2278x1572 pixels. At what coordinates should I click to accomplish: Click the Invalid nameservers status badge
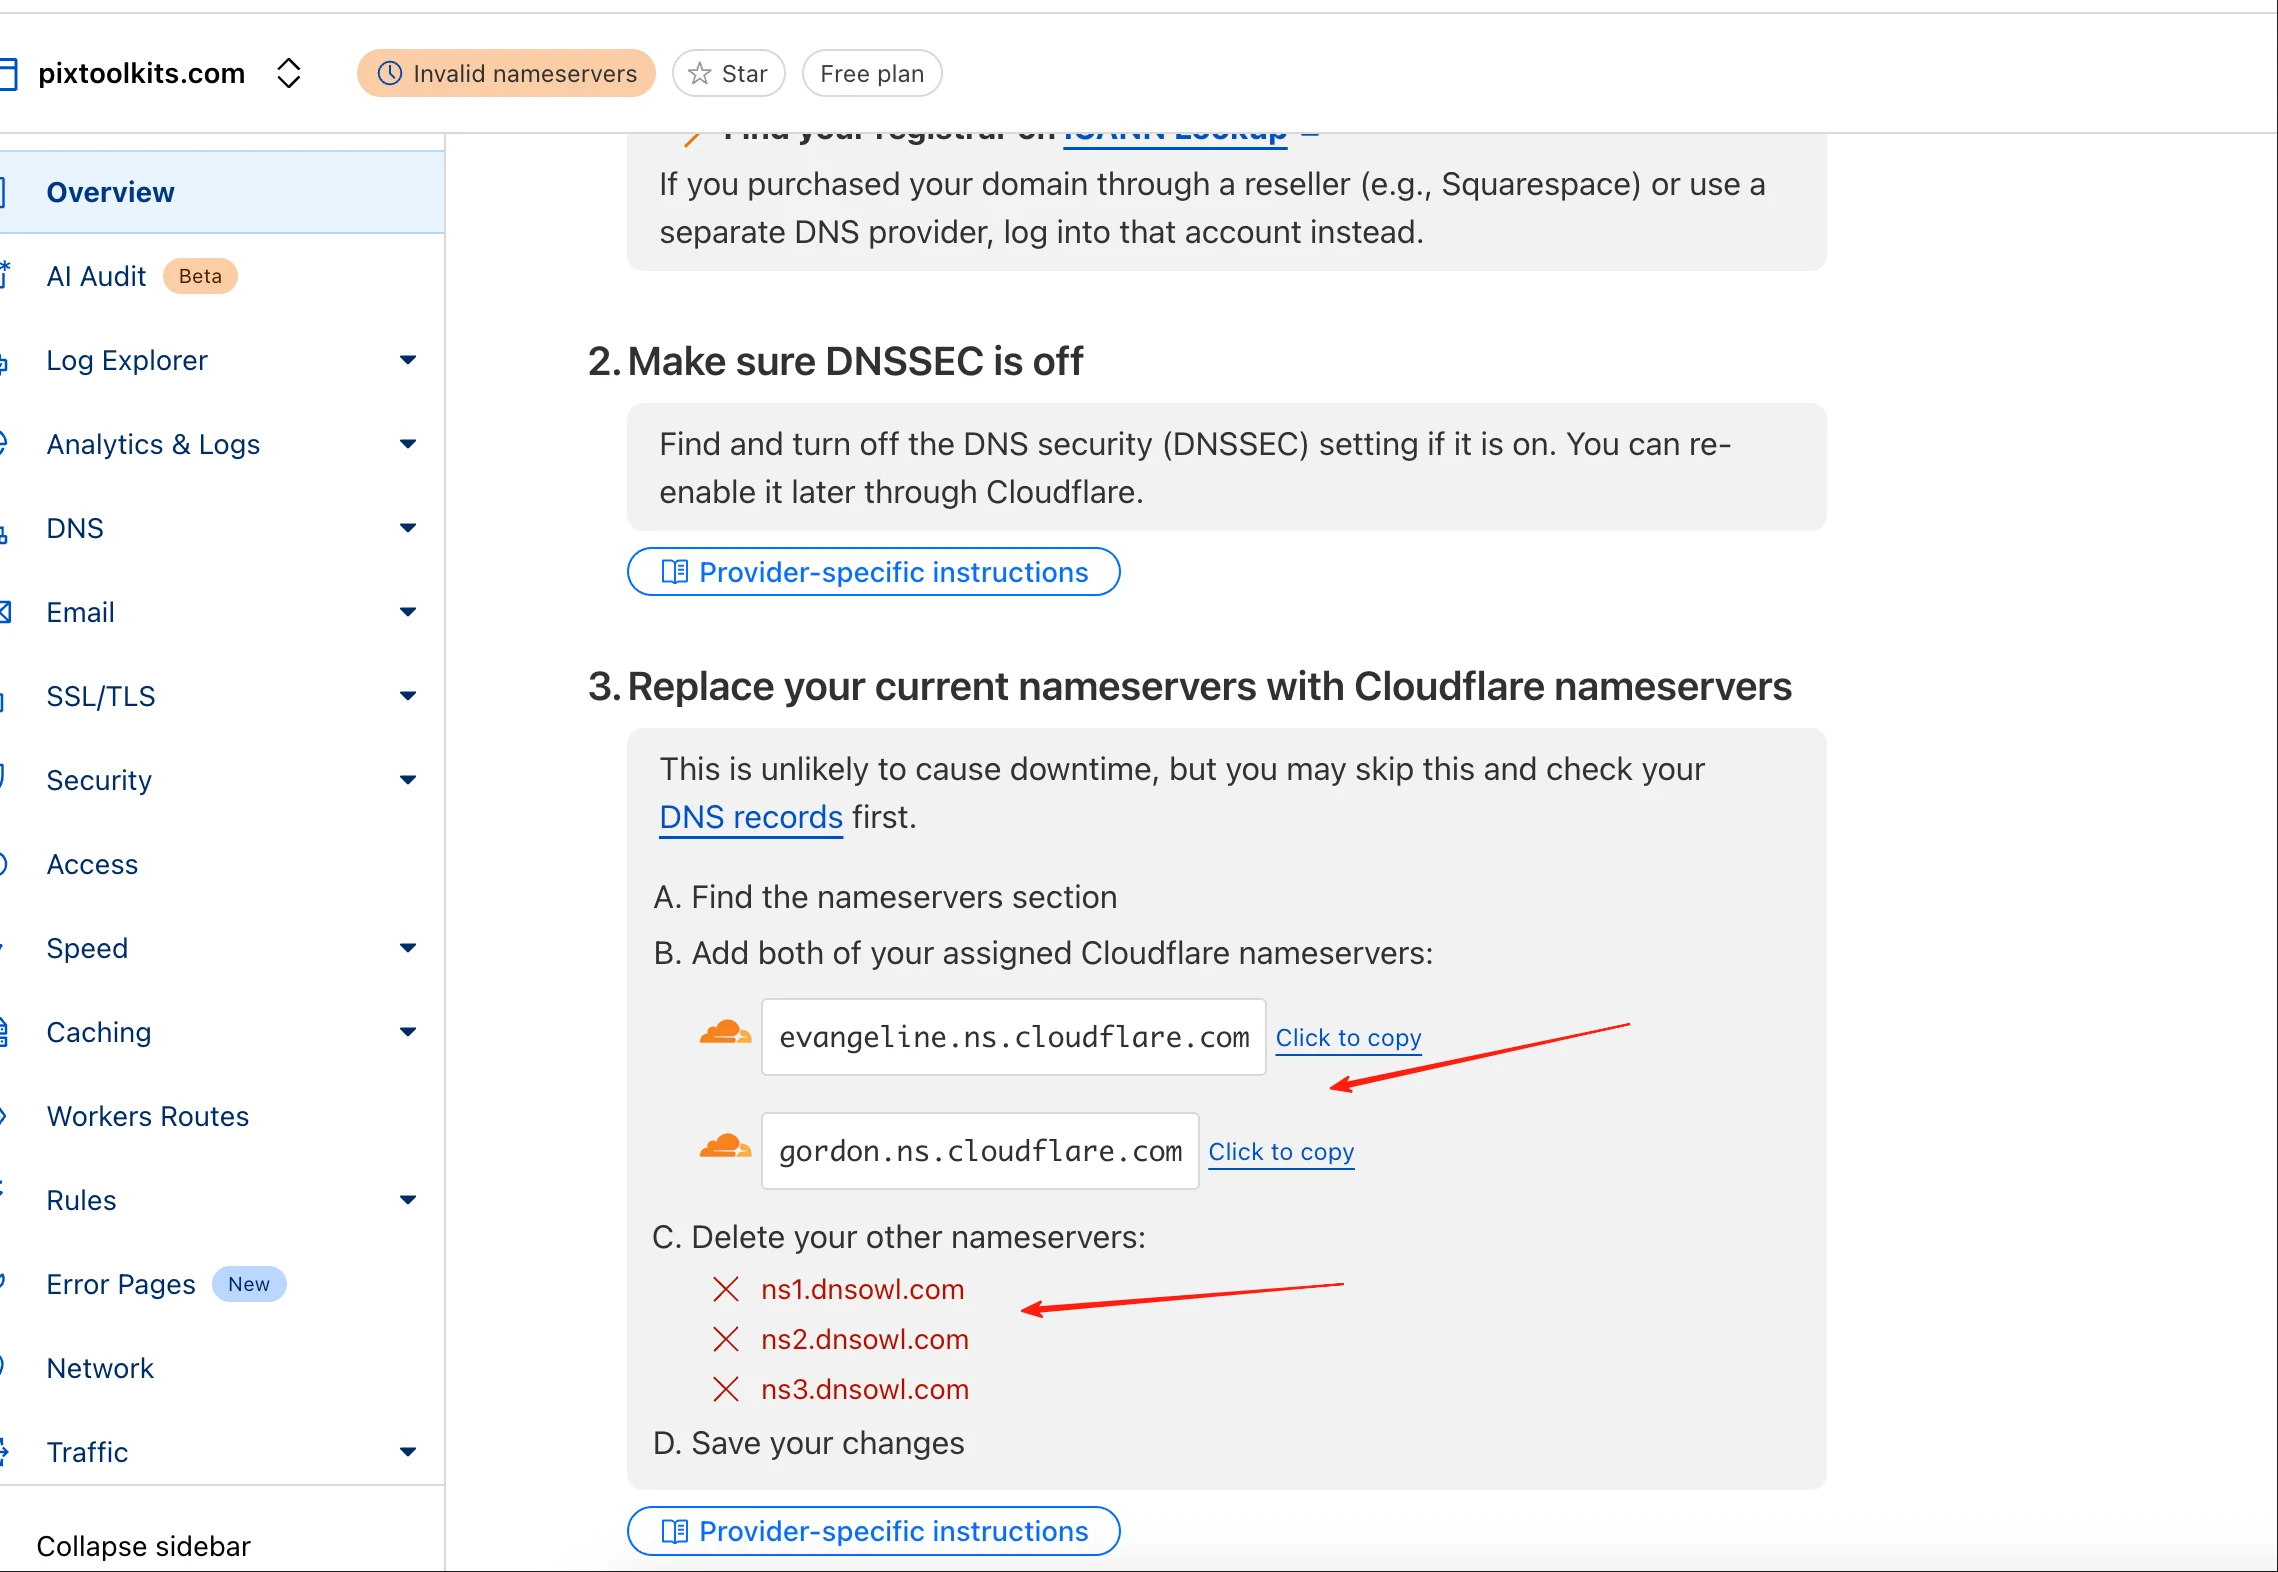tap(506, 73)
